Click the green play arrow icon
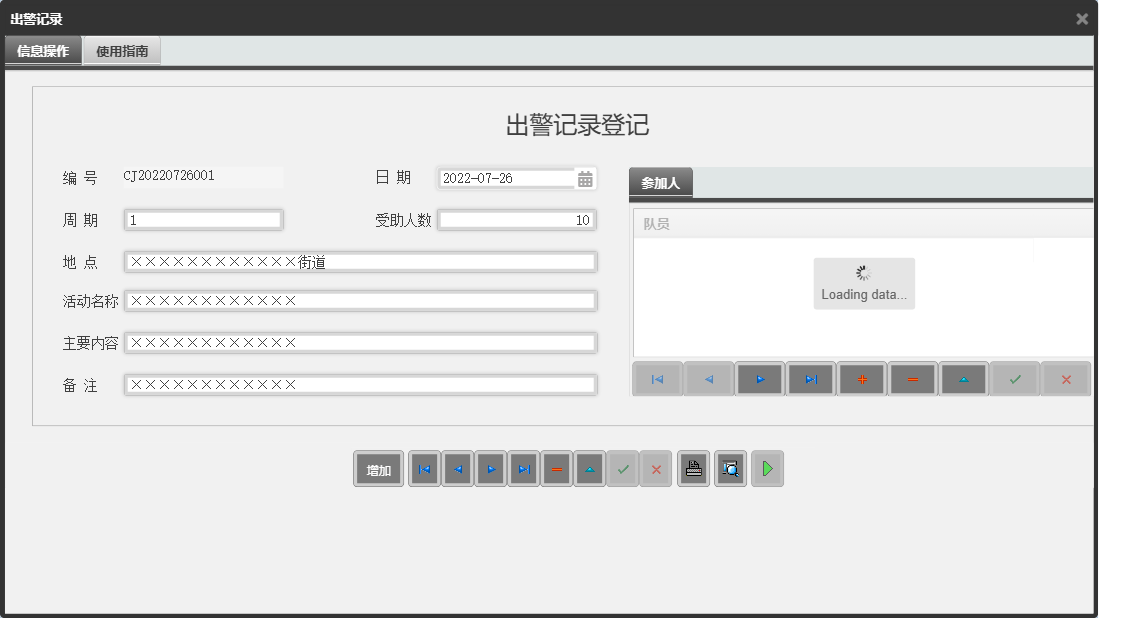The image size is (1134, 618). 767,470
